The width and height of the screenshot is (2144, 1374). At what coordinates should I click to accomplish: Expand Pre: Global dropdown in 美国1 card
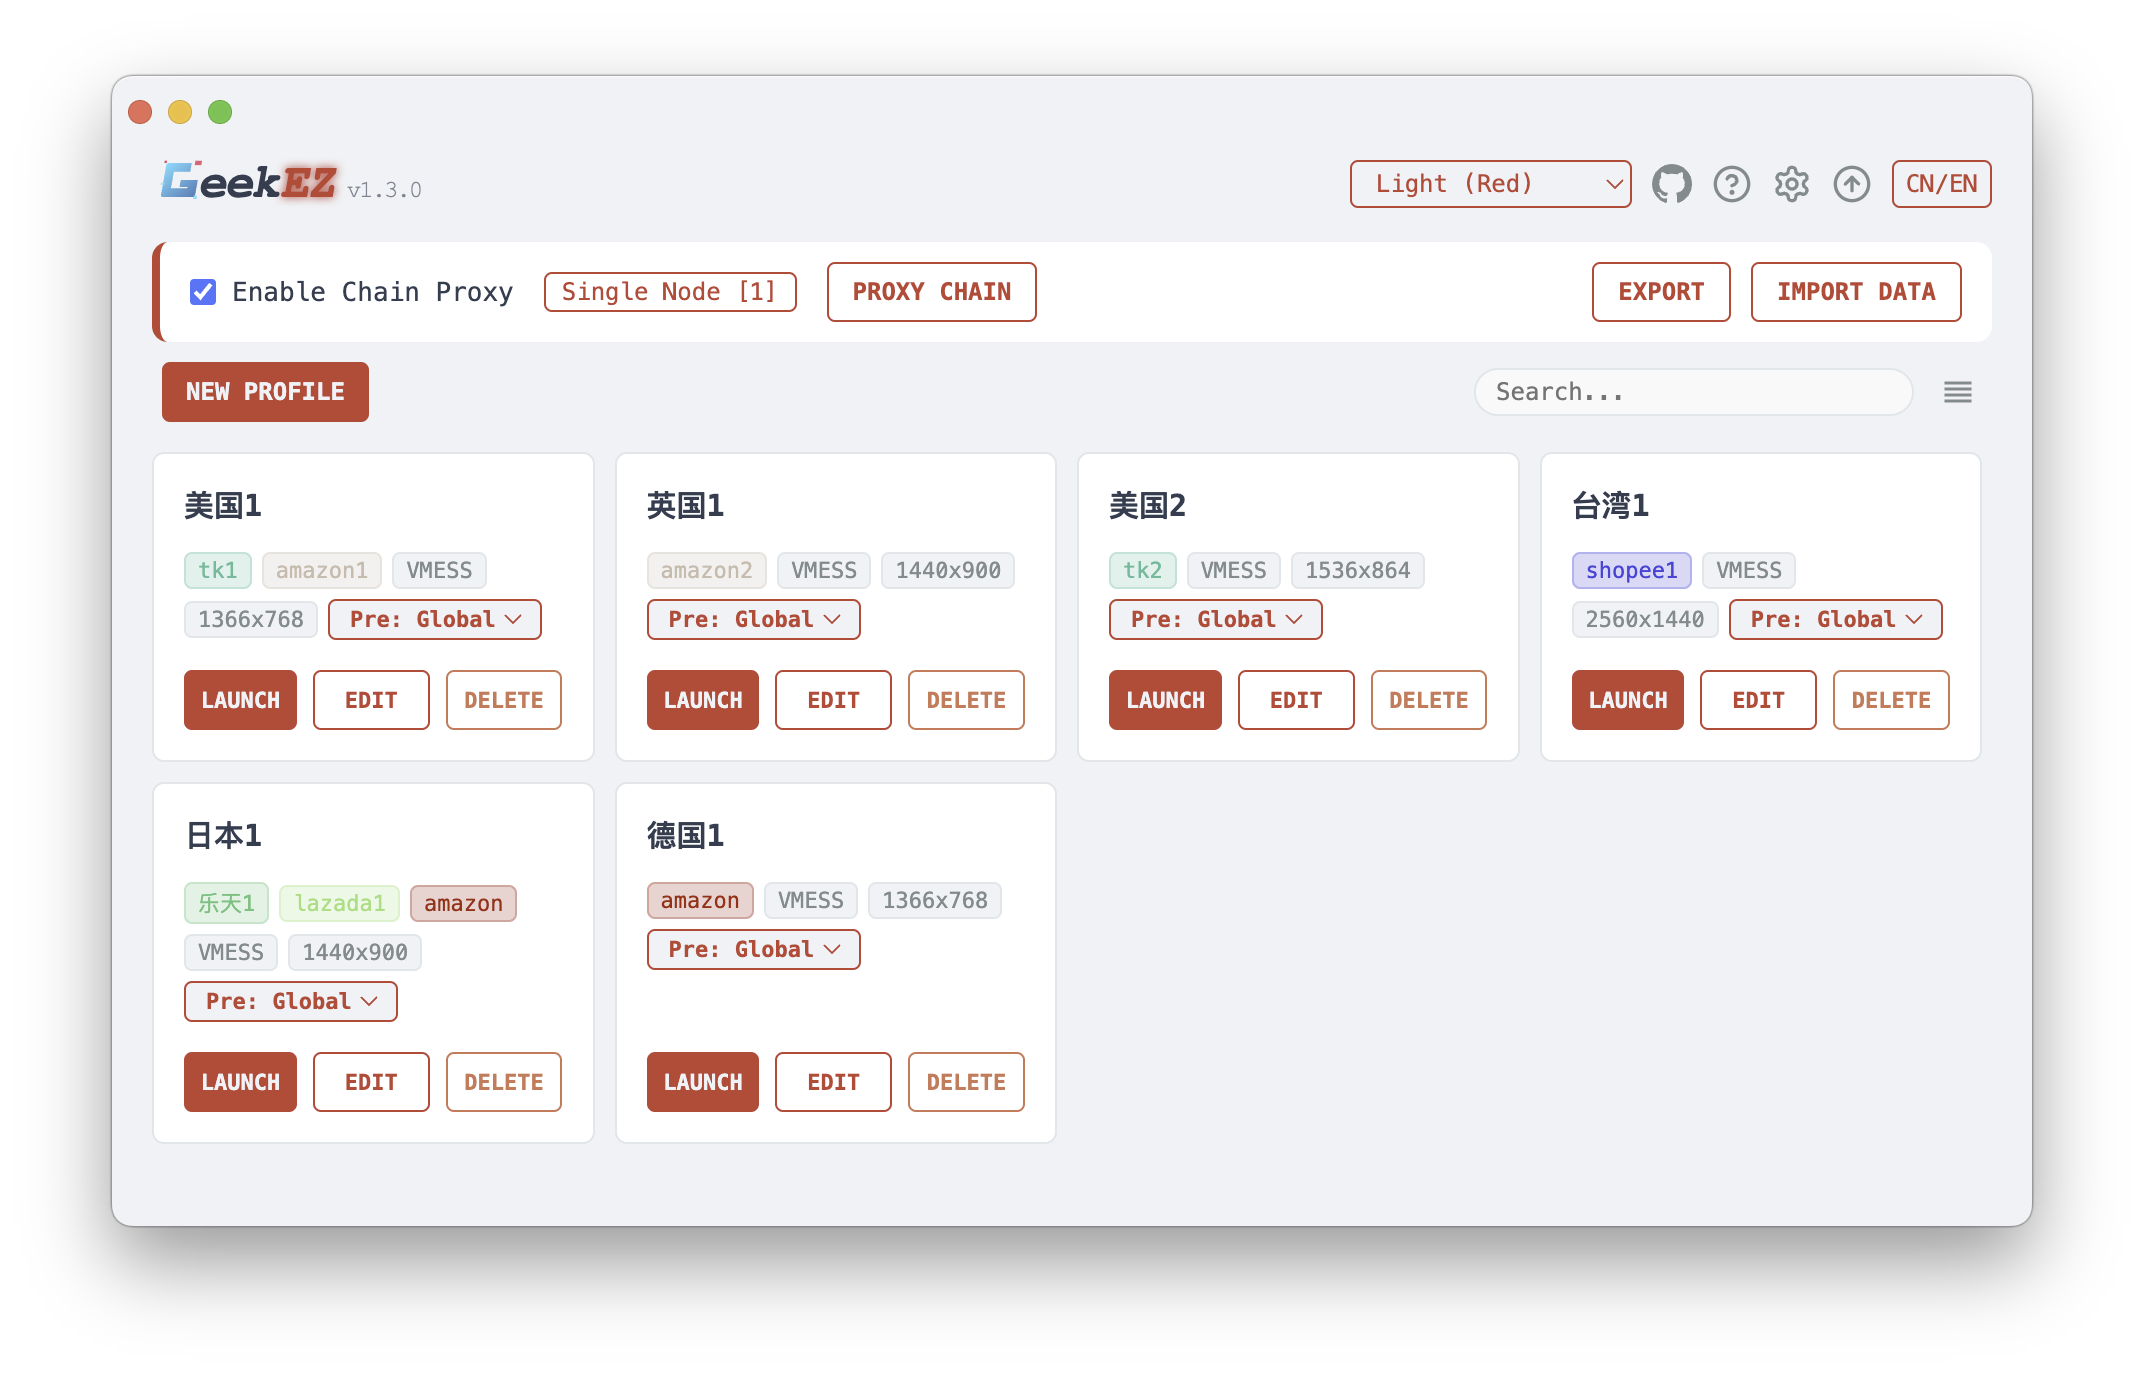[x=434, y=619]
